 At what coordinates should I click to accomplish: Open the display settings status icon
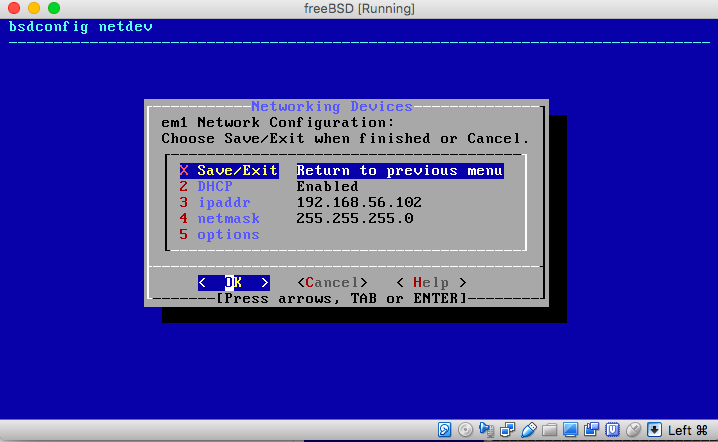pyautogui.click(x=571, y=430)
